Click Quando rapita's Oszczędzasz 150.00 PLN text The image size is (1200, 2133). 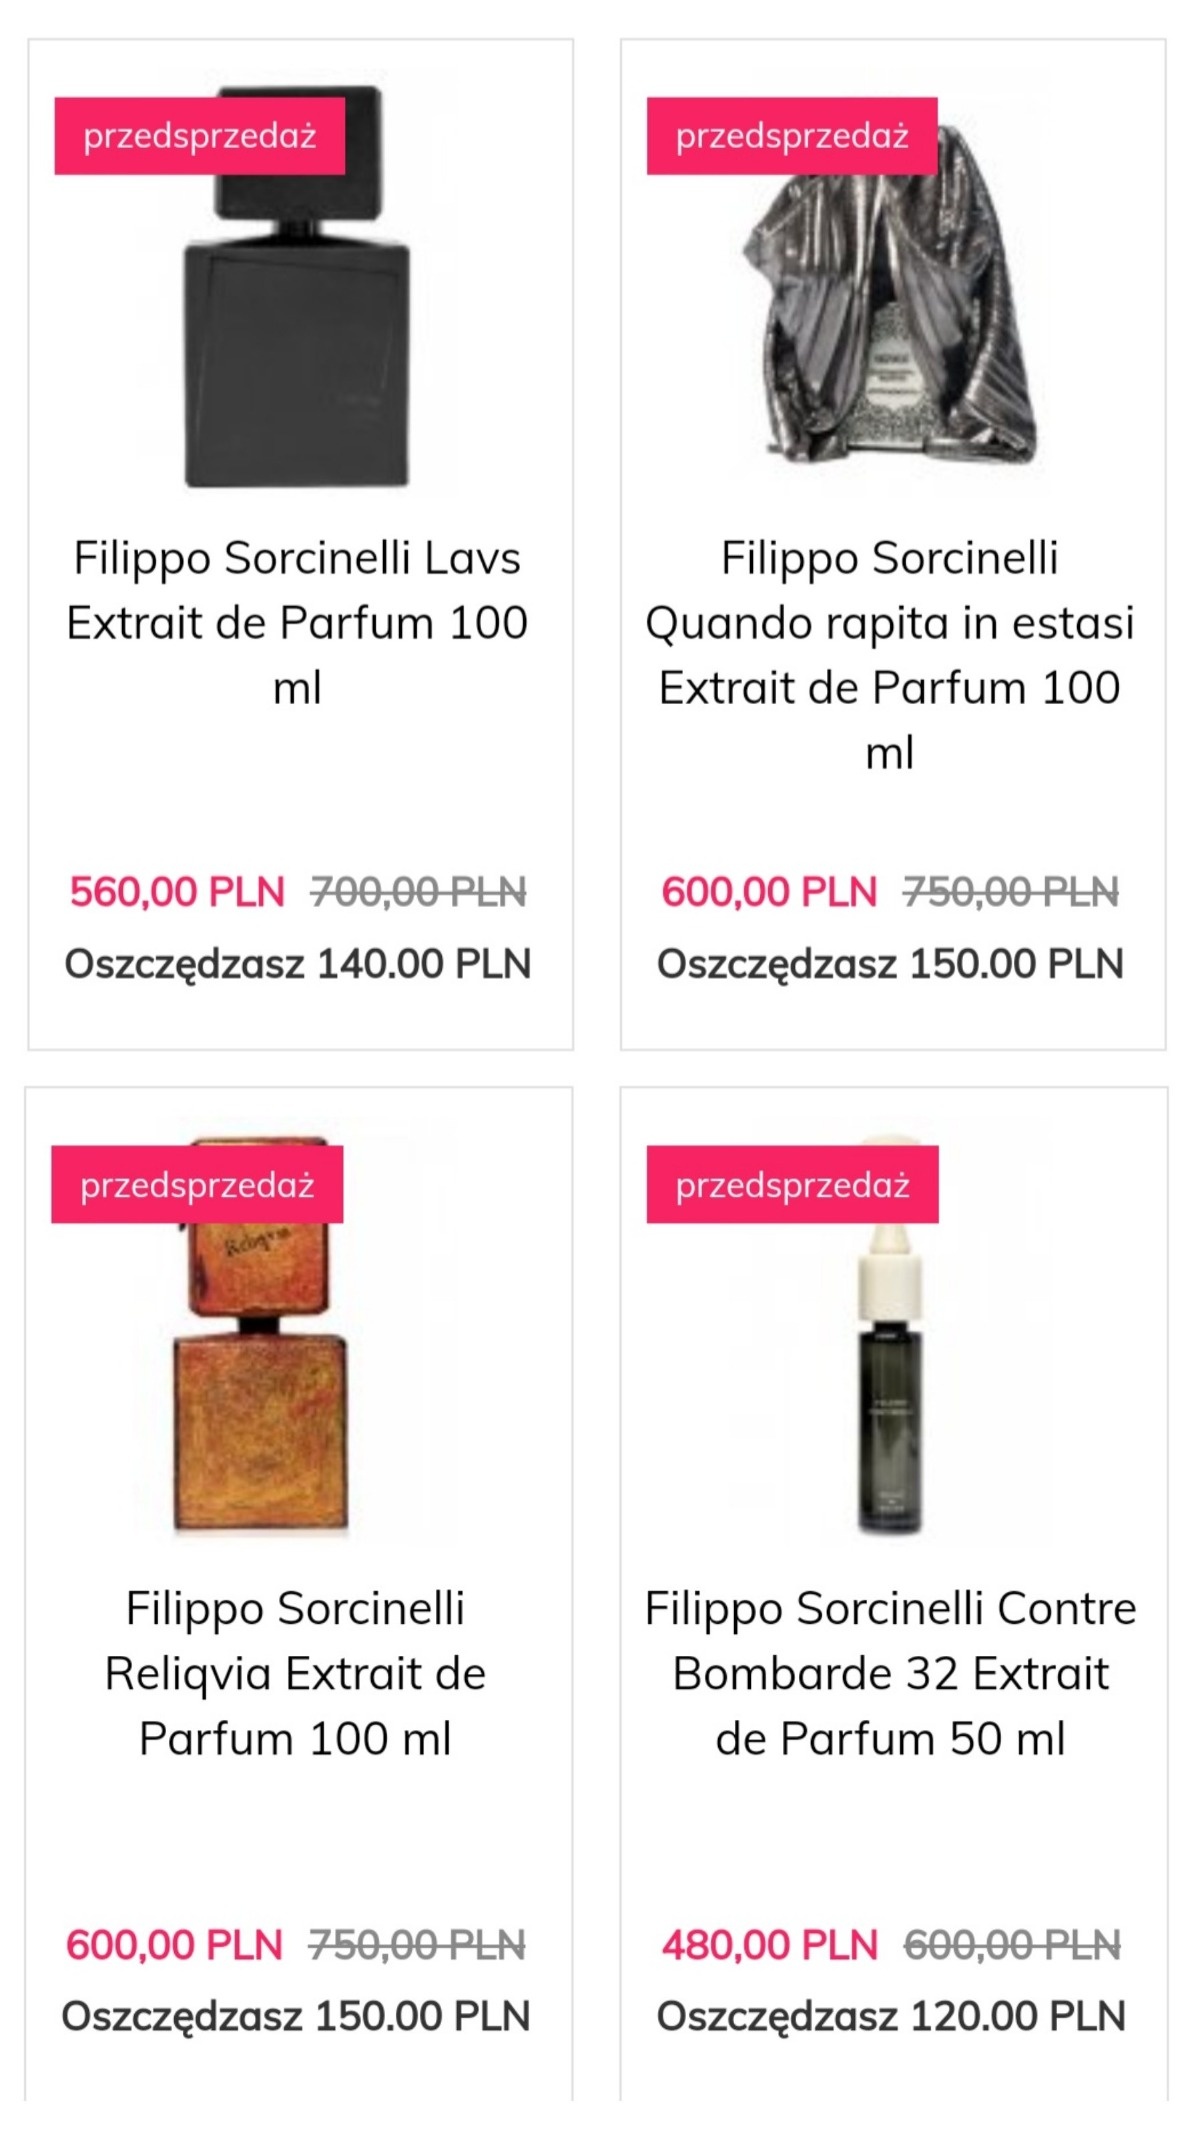890,964
